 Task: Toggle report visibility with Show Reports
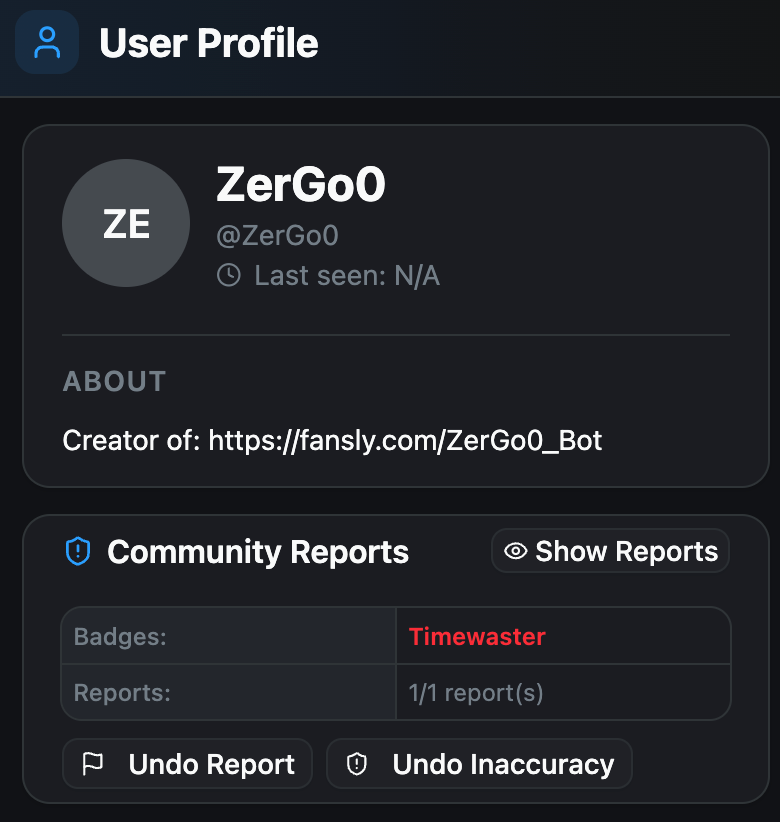(x=609, y=550)
